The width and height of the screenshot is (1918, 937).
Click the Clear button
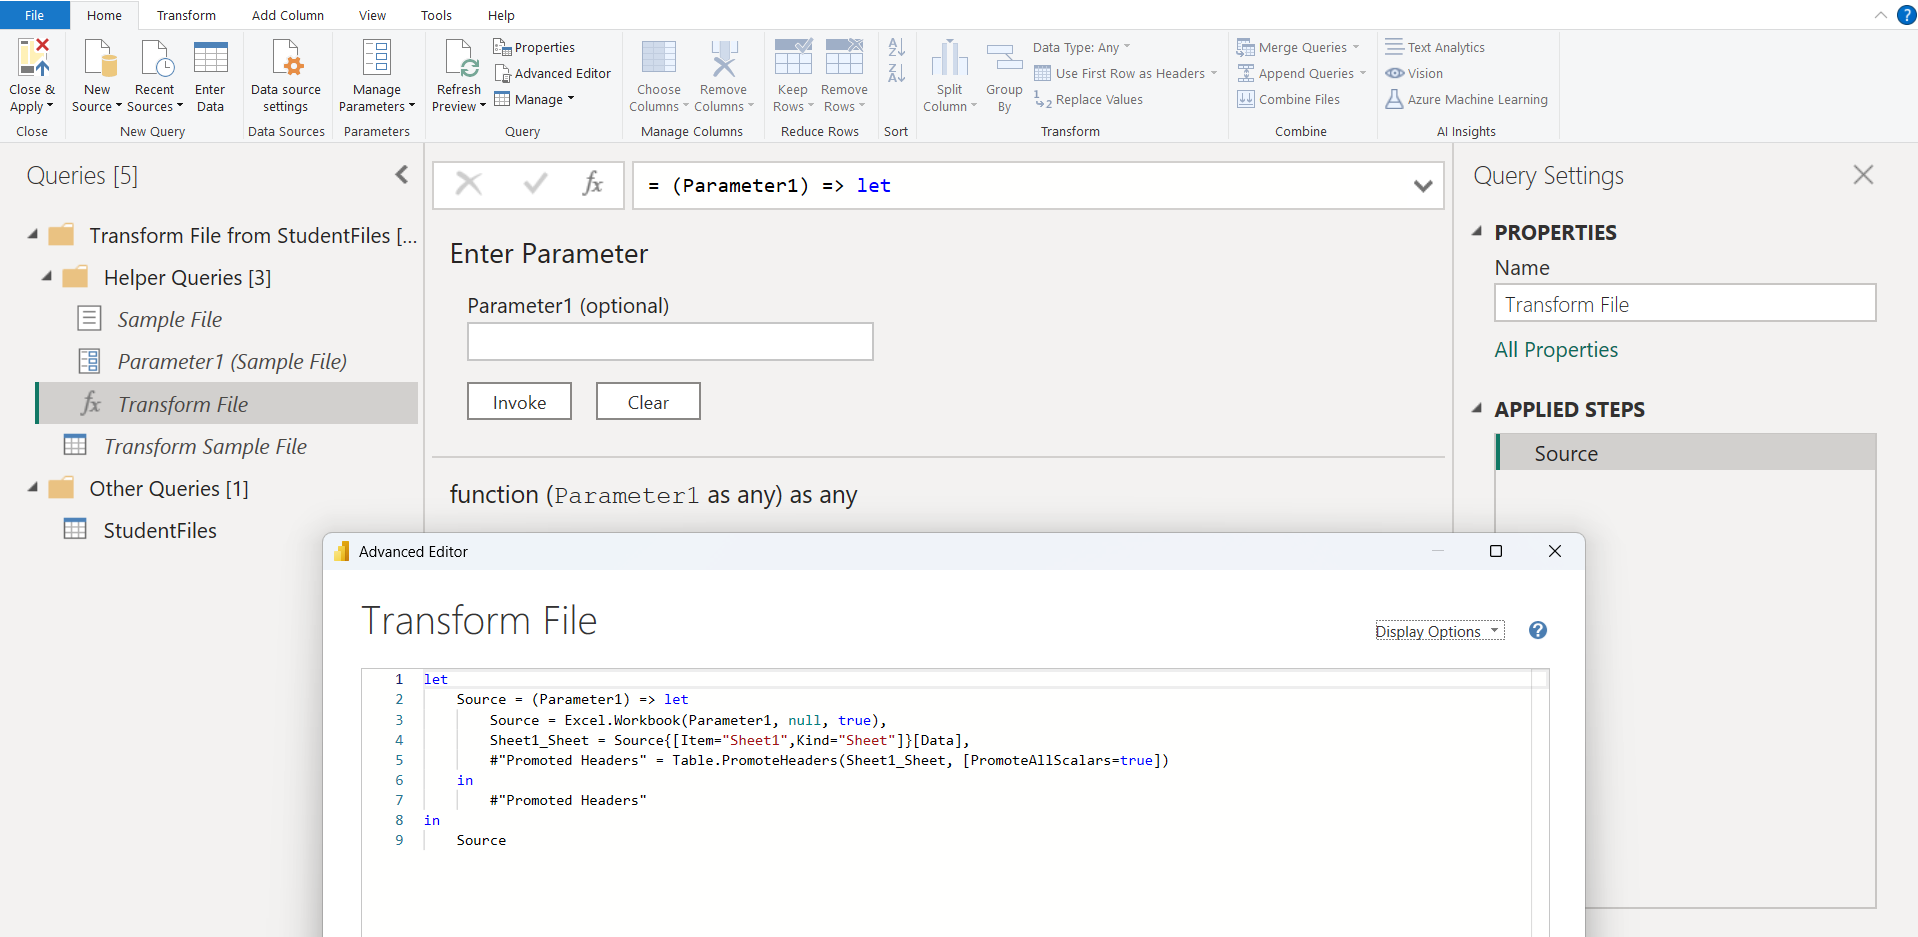[648, 401]
